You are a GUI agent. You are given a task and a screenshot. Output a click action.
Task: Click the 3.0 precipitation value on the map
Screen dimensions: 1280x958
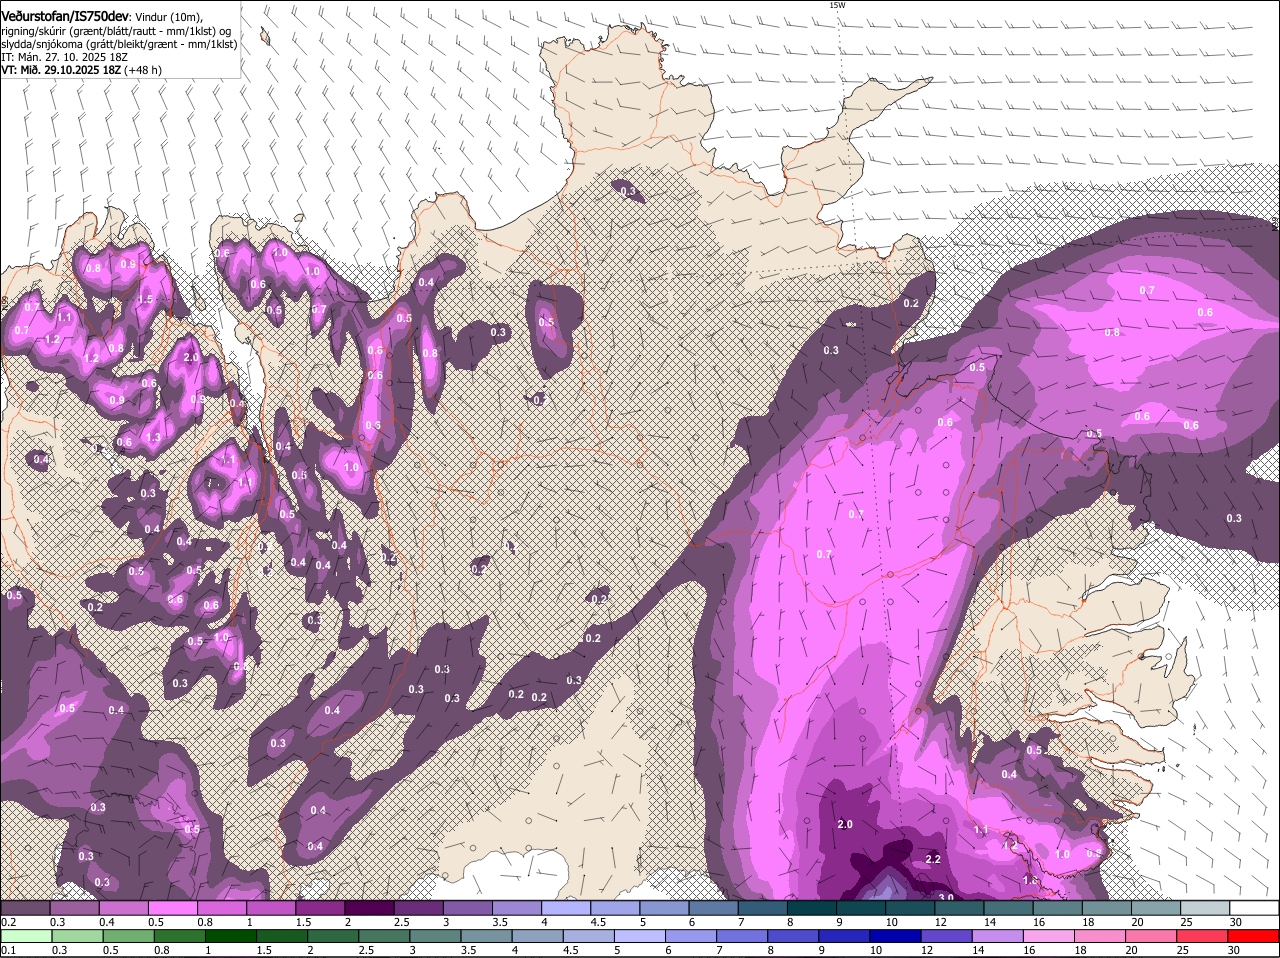[945, 898]
